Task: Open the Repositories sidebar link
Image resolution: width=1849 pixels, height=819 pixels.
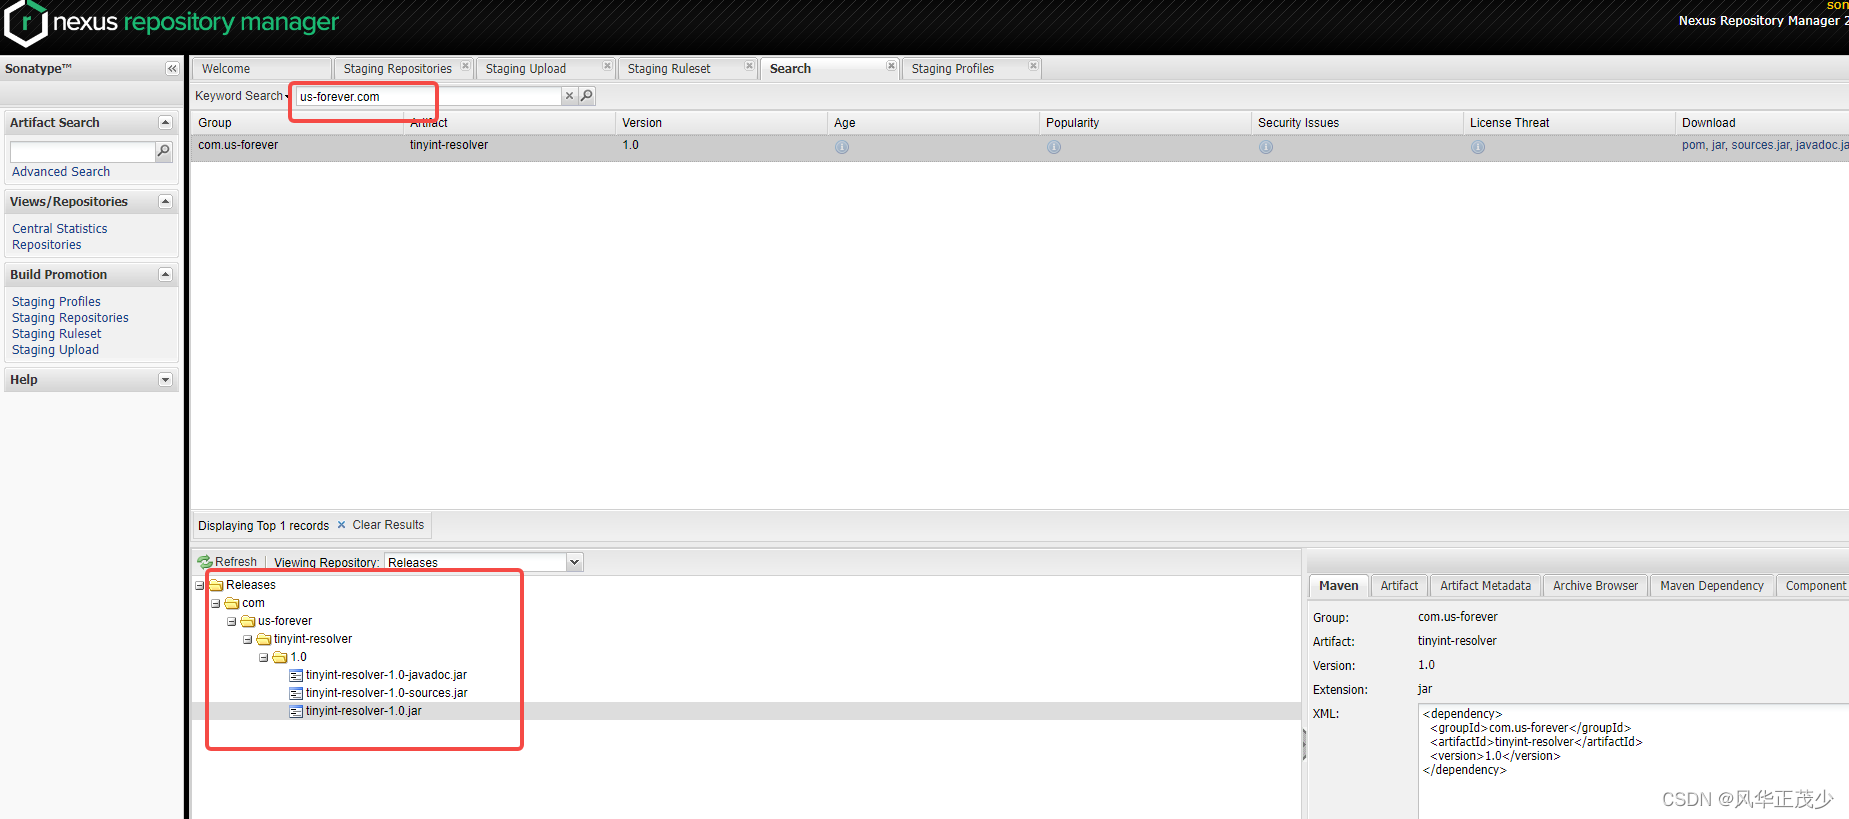Action: 47,245
